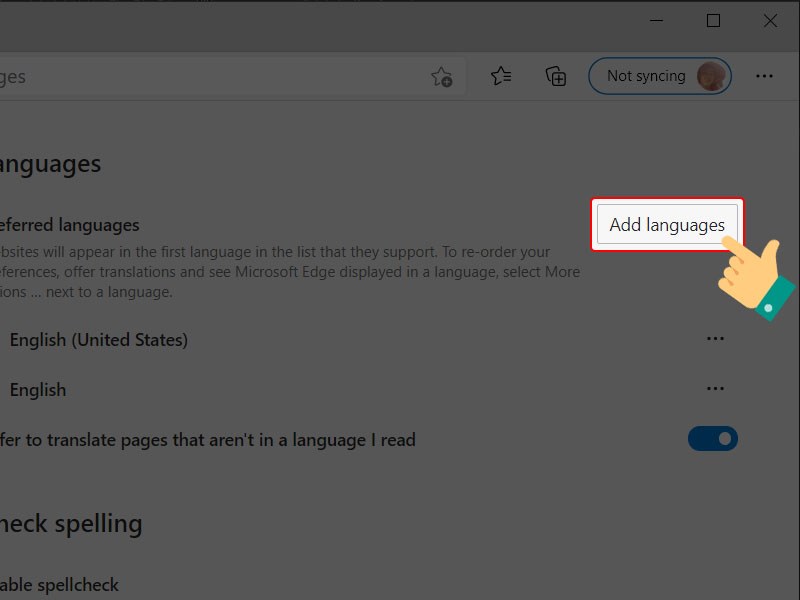This screenshot has height=600, width=800.
Task: Close the Edge browser window
Action: pyautogui.click(x=770, y=21)
